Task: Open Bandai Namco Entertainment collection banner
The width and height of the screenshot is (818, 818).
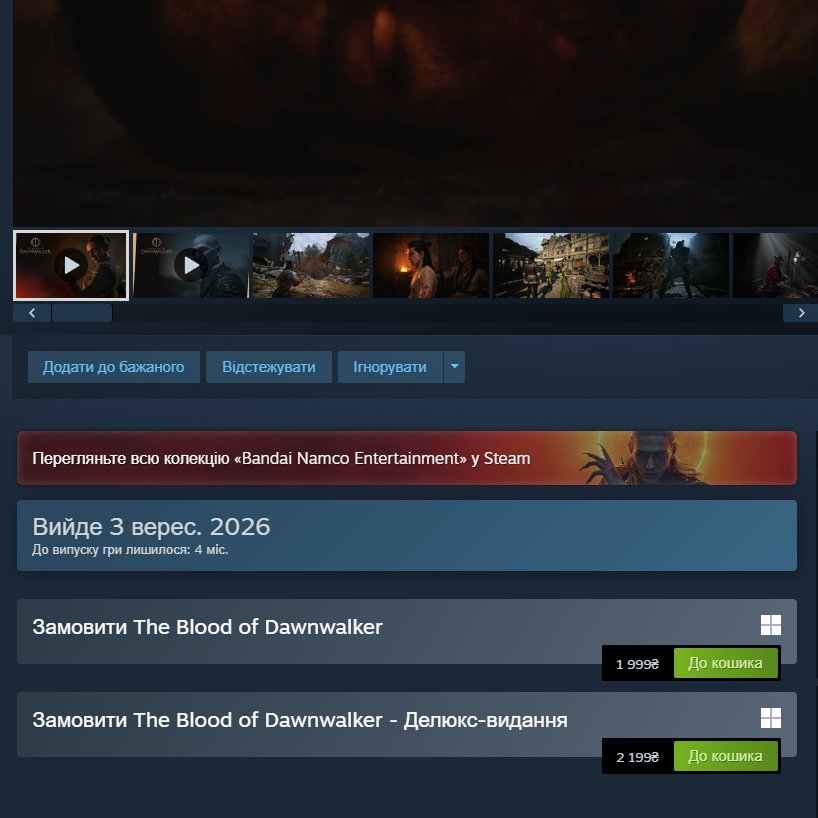Action: [x=407, y=458]
